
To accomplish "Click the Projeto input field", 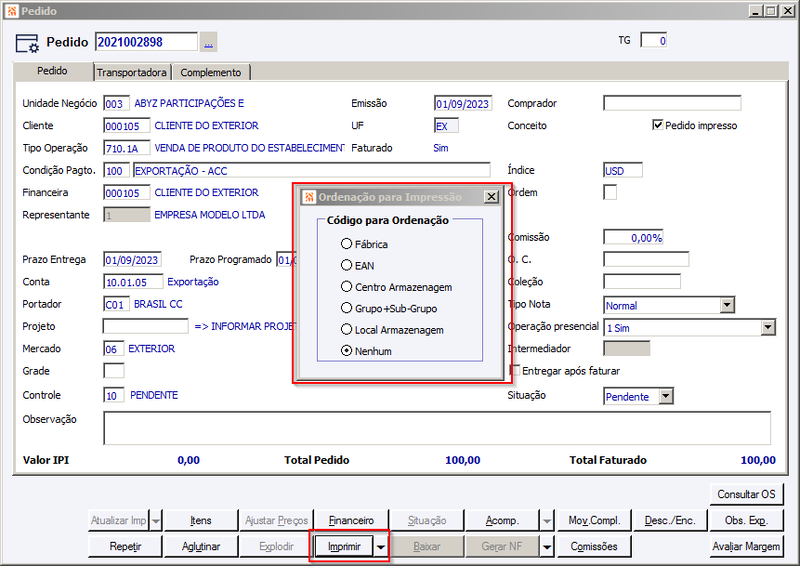I will coord(145,326).
